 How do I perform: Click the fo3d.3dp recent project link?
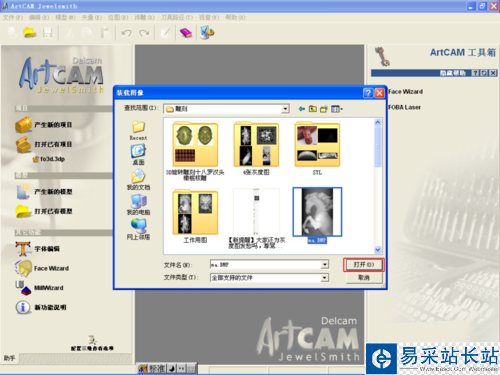[x=52, y=159]
